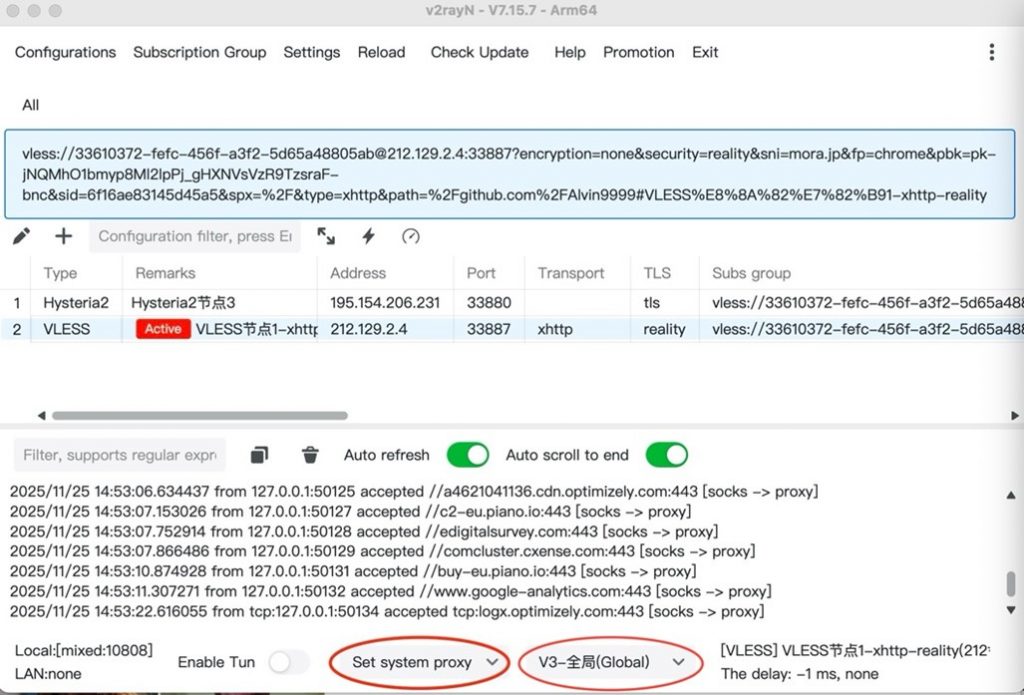
Task: Click the lightning bolt test icon
Action: (368, 236)
